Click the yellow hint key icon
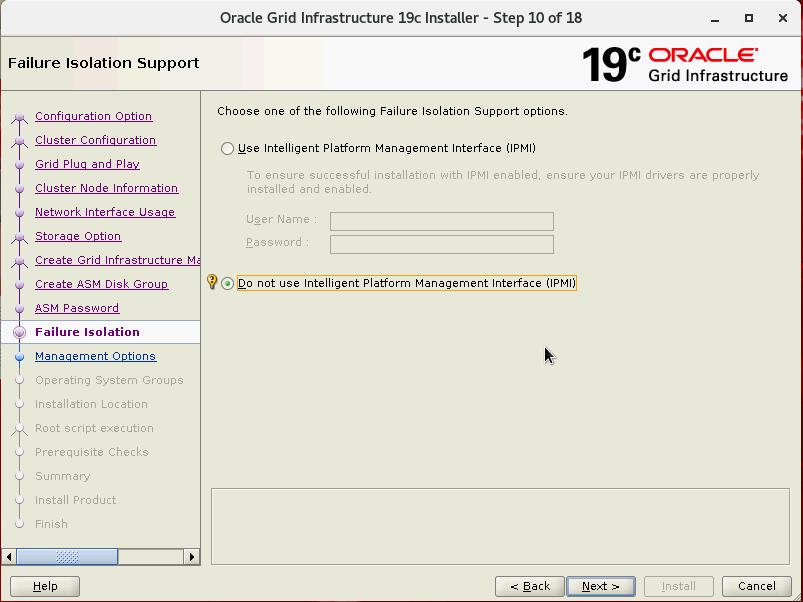803x602 pixels. tap(211, 283)
